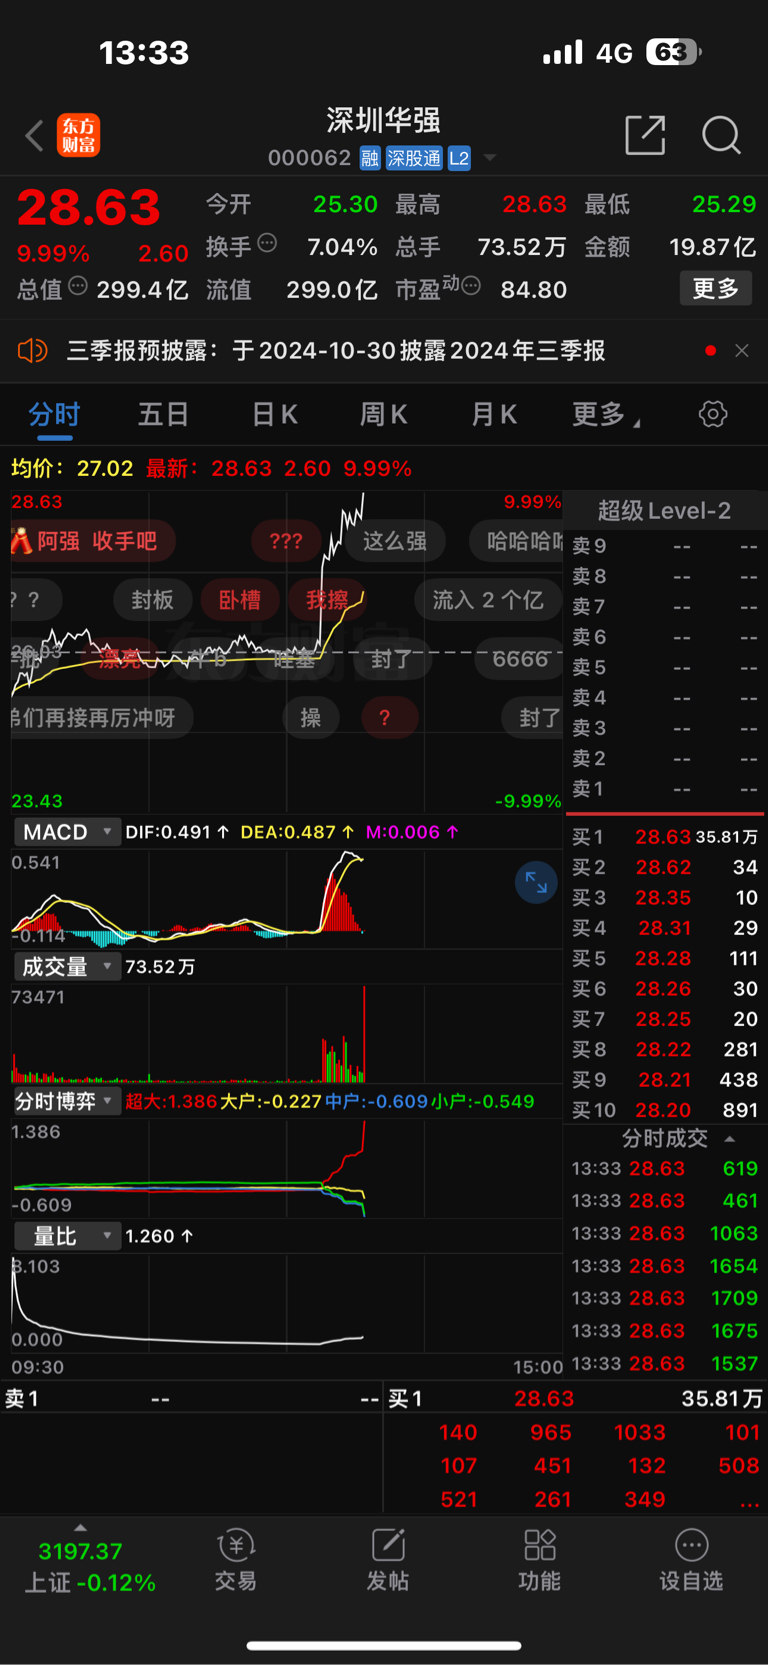Open the 功能 functions icon
Screen dimensions: 768x1665
pyautogui.click(x=539, y=1560)
